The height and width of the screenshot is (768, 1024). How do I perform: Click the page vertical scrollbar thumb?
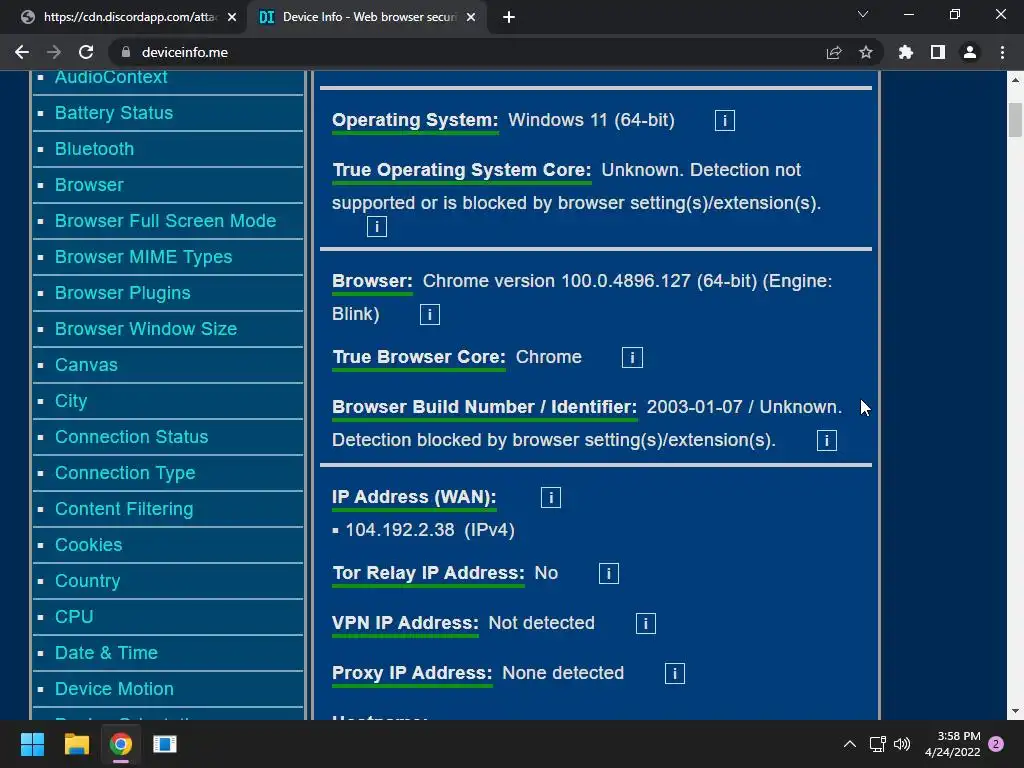(x=1015, y=120)
